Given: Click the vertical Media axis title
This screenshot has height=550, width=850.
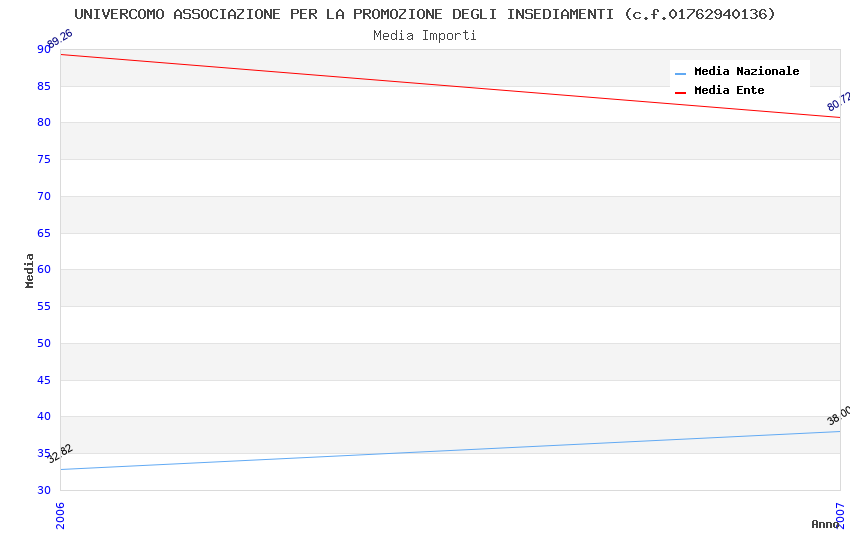Looking at the screenshot, I should [x=29, y=270].
